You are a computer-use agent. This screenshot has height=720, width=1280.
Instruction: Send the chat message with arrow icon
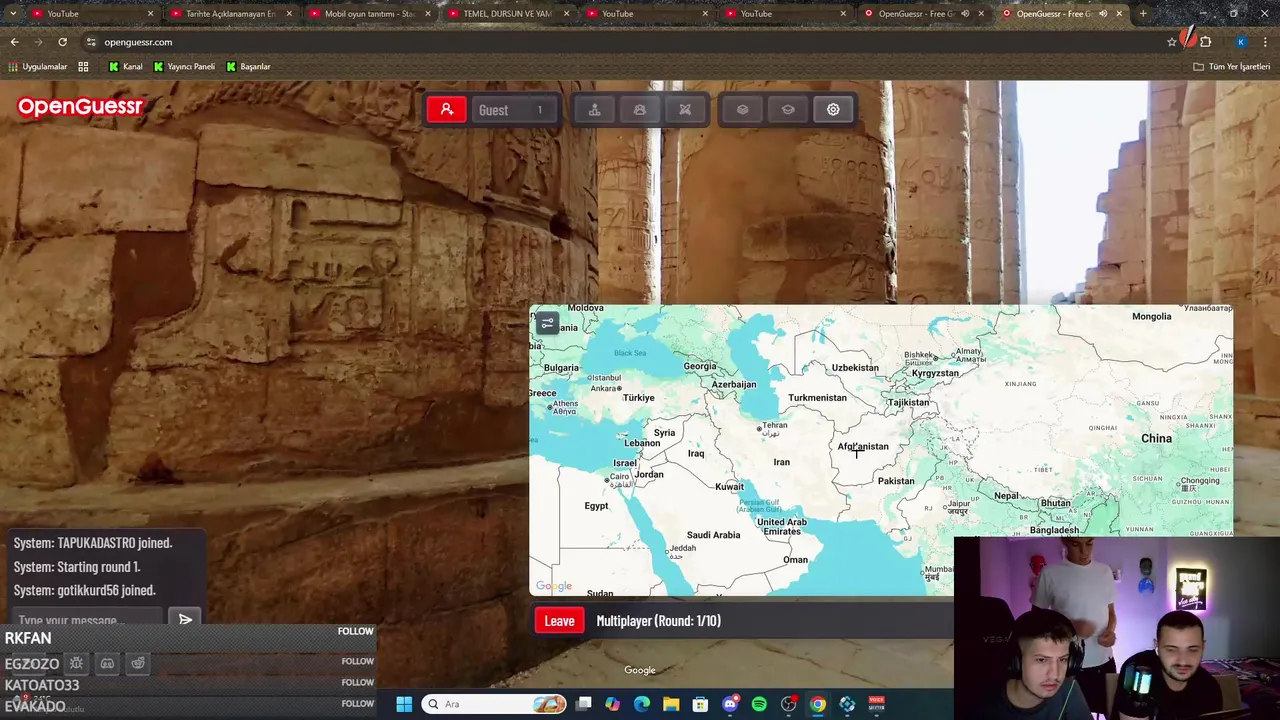[185, 619]
